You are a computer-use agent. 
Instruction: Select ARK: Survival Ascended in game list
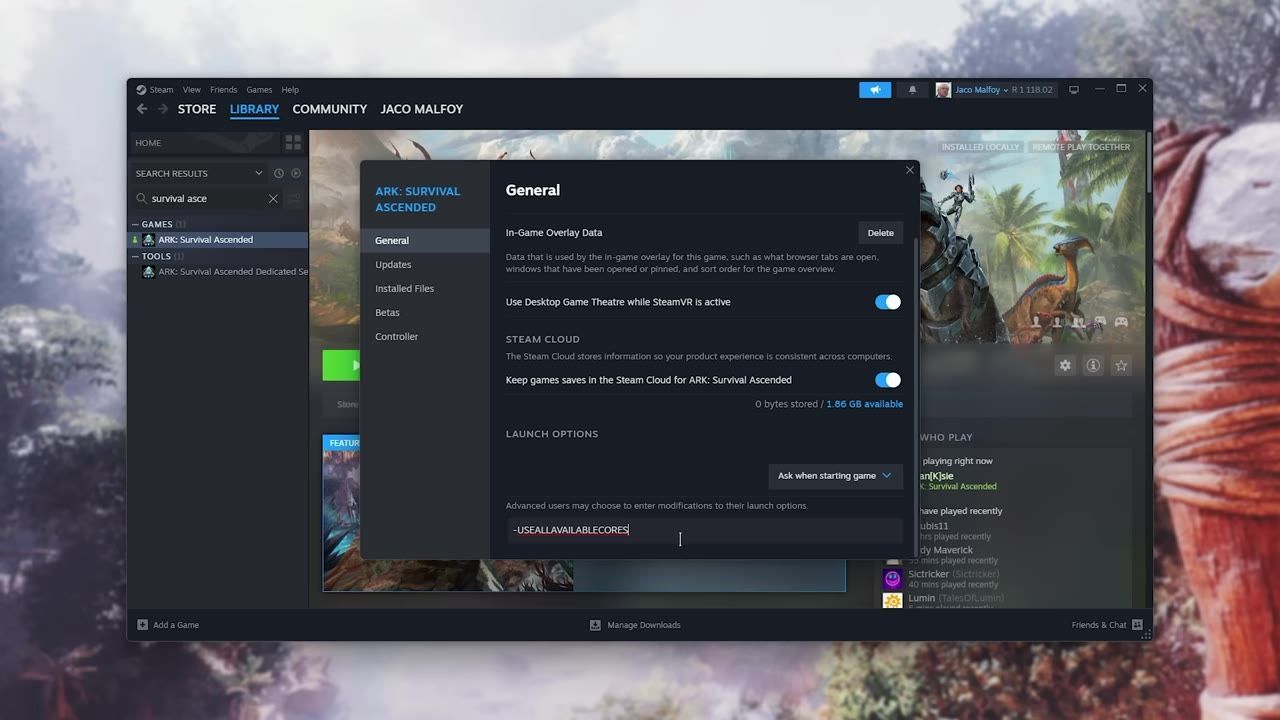click(x=218, y=240)
